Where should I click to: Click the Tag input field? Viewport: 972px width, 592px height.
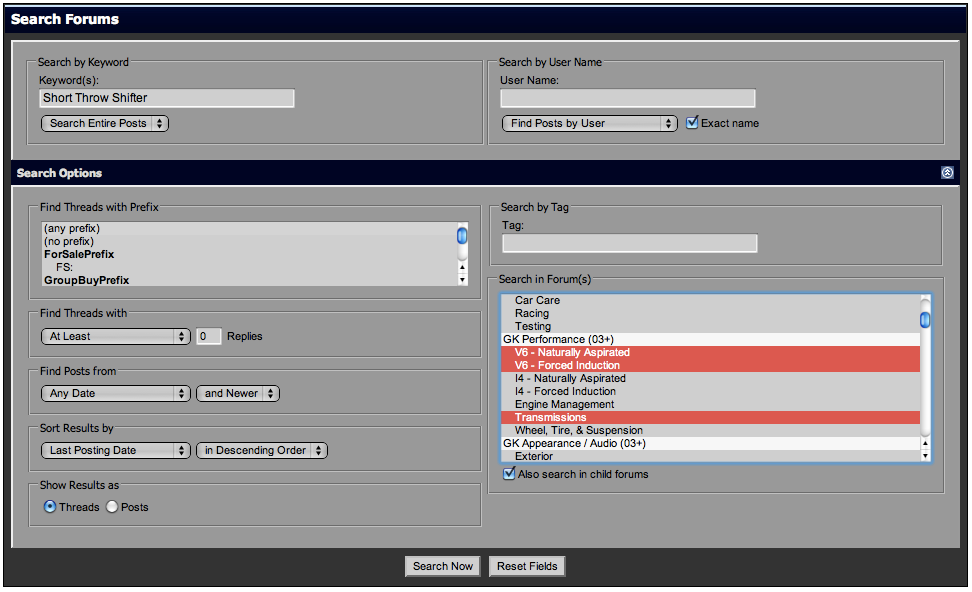[630, 243]
